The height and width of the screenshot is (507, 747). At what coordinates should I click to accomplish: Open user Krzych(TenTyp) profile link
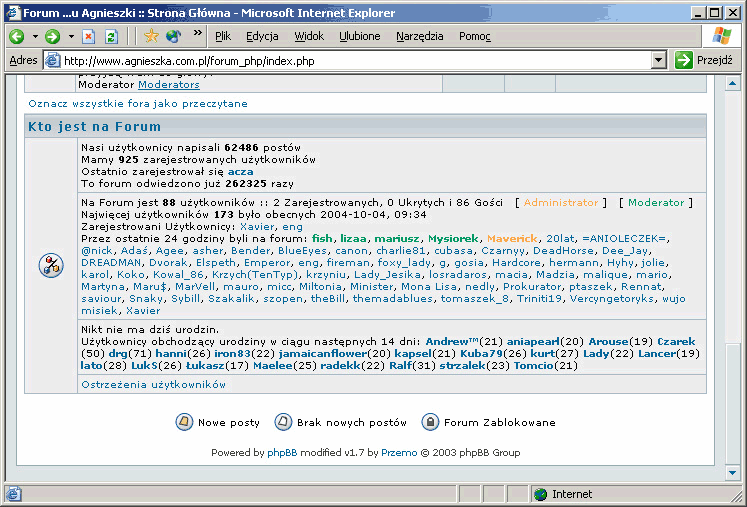point(255,274)
